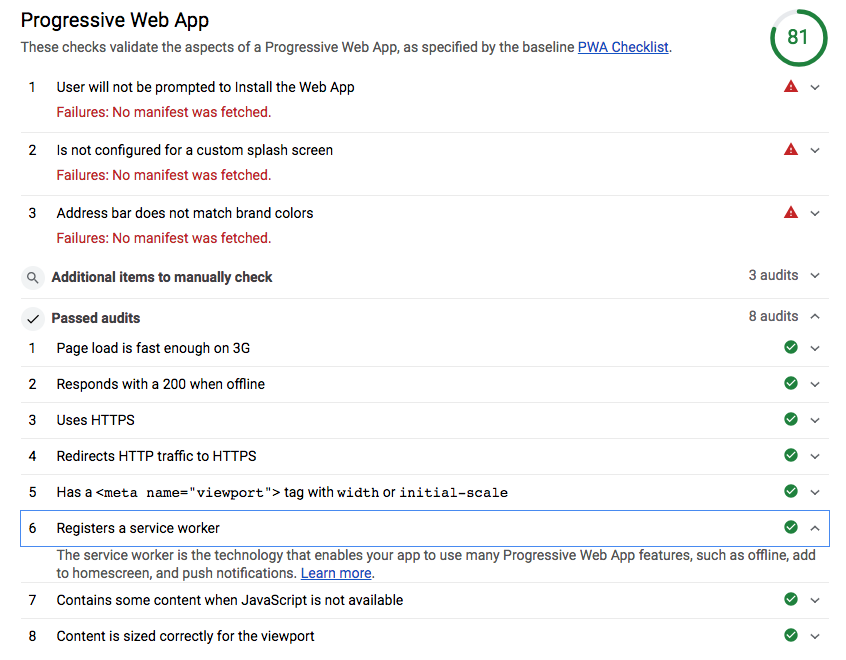The image size is (846, 660).
Task: Expand Additional items to manually check section
Action: point(815,276)
